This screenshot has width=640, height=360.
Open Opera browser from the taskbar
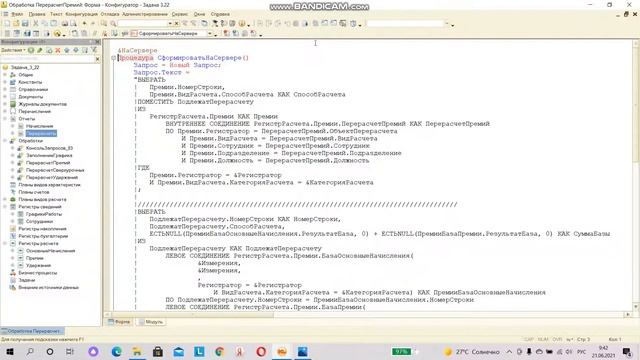point(261,352)
